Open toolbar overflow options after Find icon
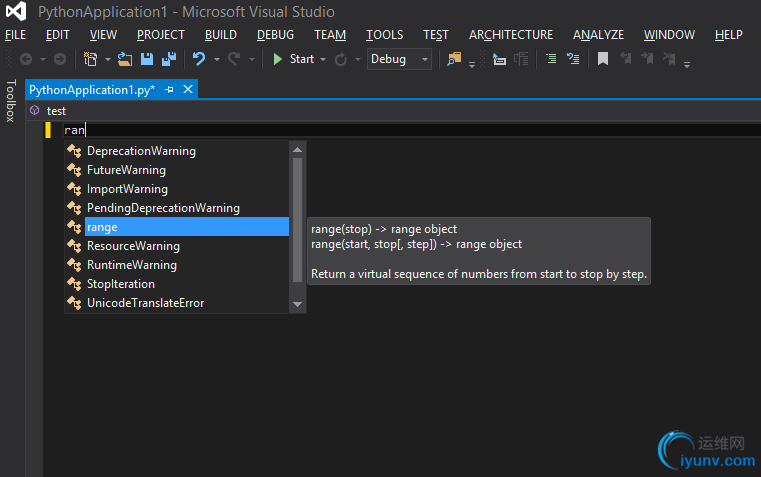This screenshot has height=477, width=761. click(472, 64)
